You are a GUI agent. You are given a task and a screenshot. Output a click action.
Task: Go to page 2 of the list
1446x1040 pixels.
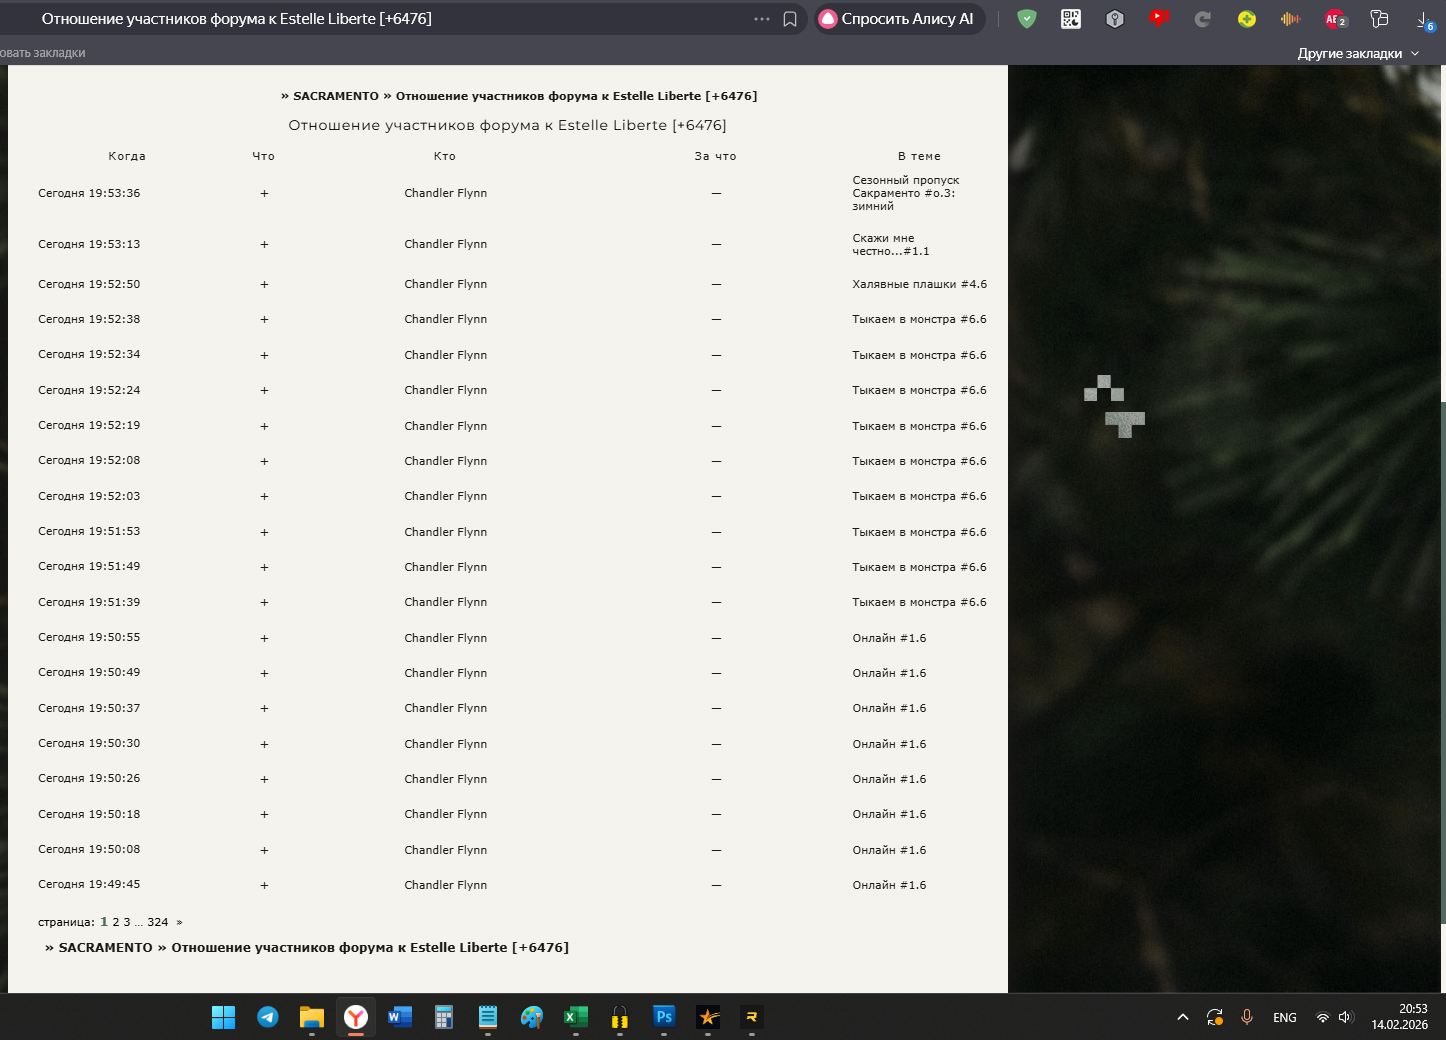click(116, 922)
